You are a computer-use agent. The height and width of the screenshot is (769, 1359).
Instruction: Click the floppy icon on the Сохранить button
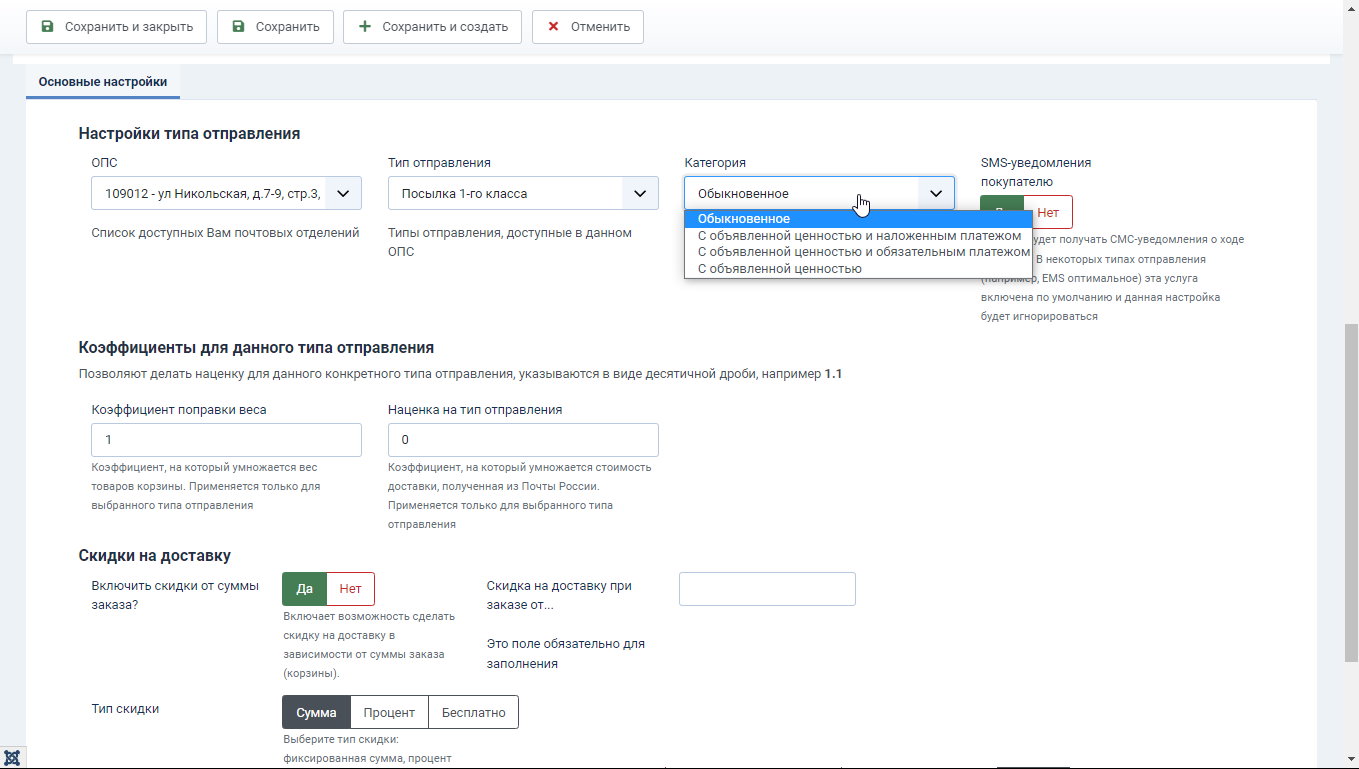pyautogui.click(x=238, y=27)
